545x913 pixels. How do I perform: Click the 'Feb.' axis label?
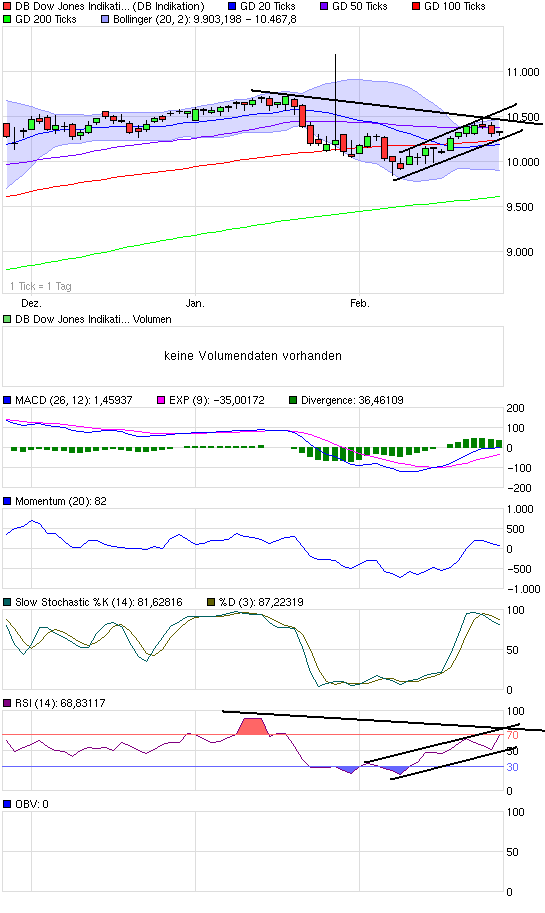tap(359, 303)
